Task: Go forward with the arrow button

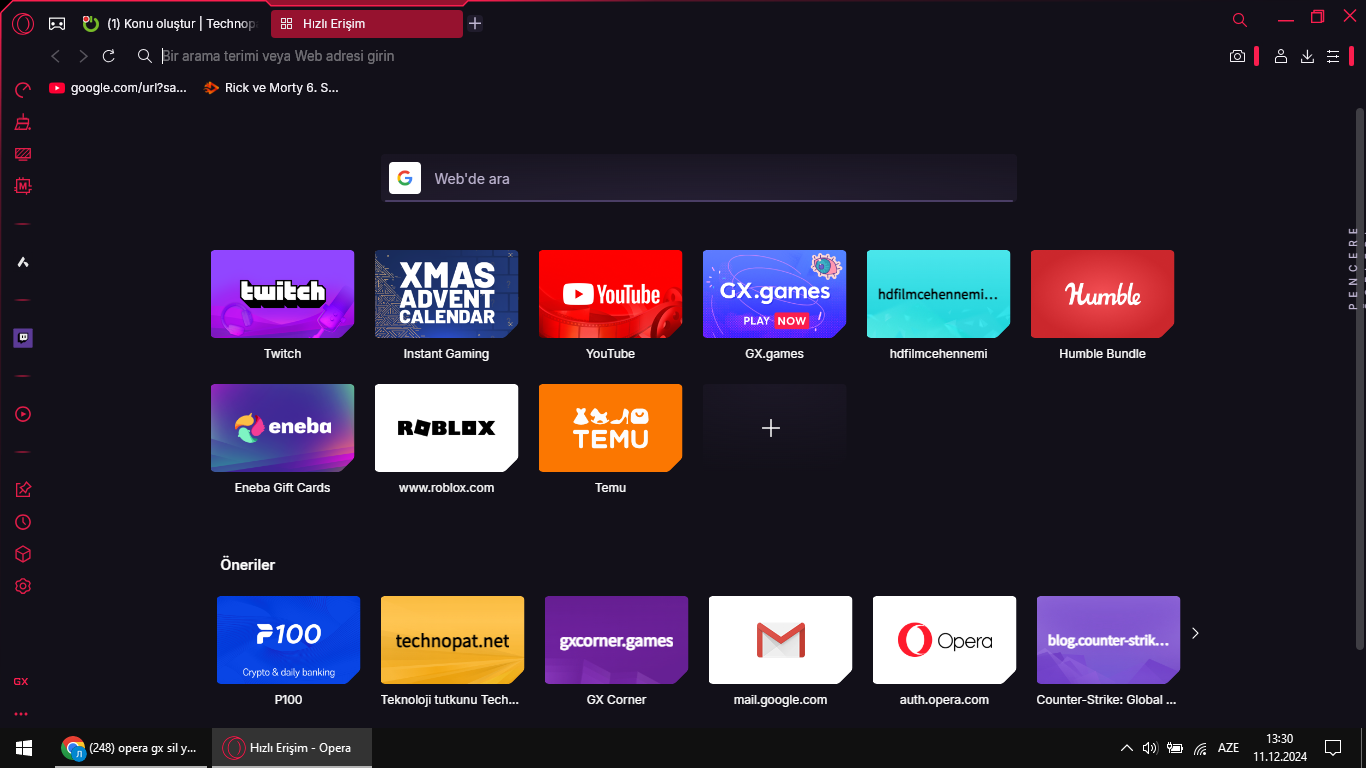Action: (83, 57)
